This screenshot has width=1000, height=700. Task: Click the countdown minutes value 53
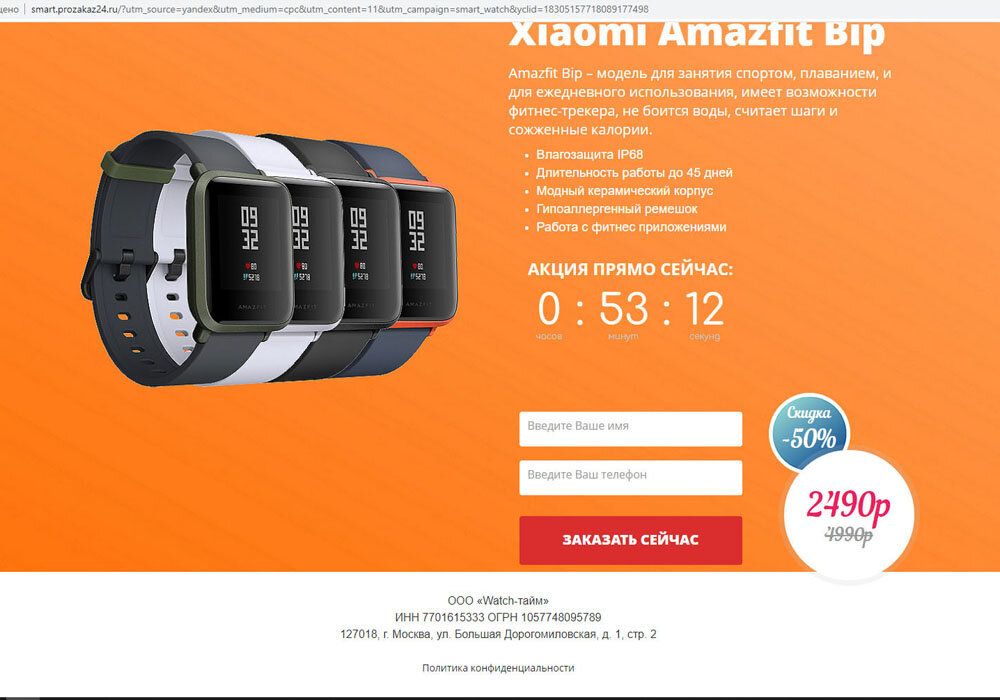coord(623,309)
